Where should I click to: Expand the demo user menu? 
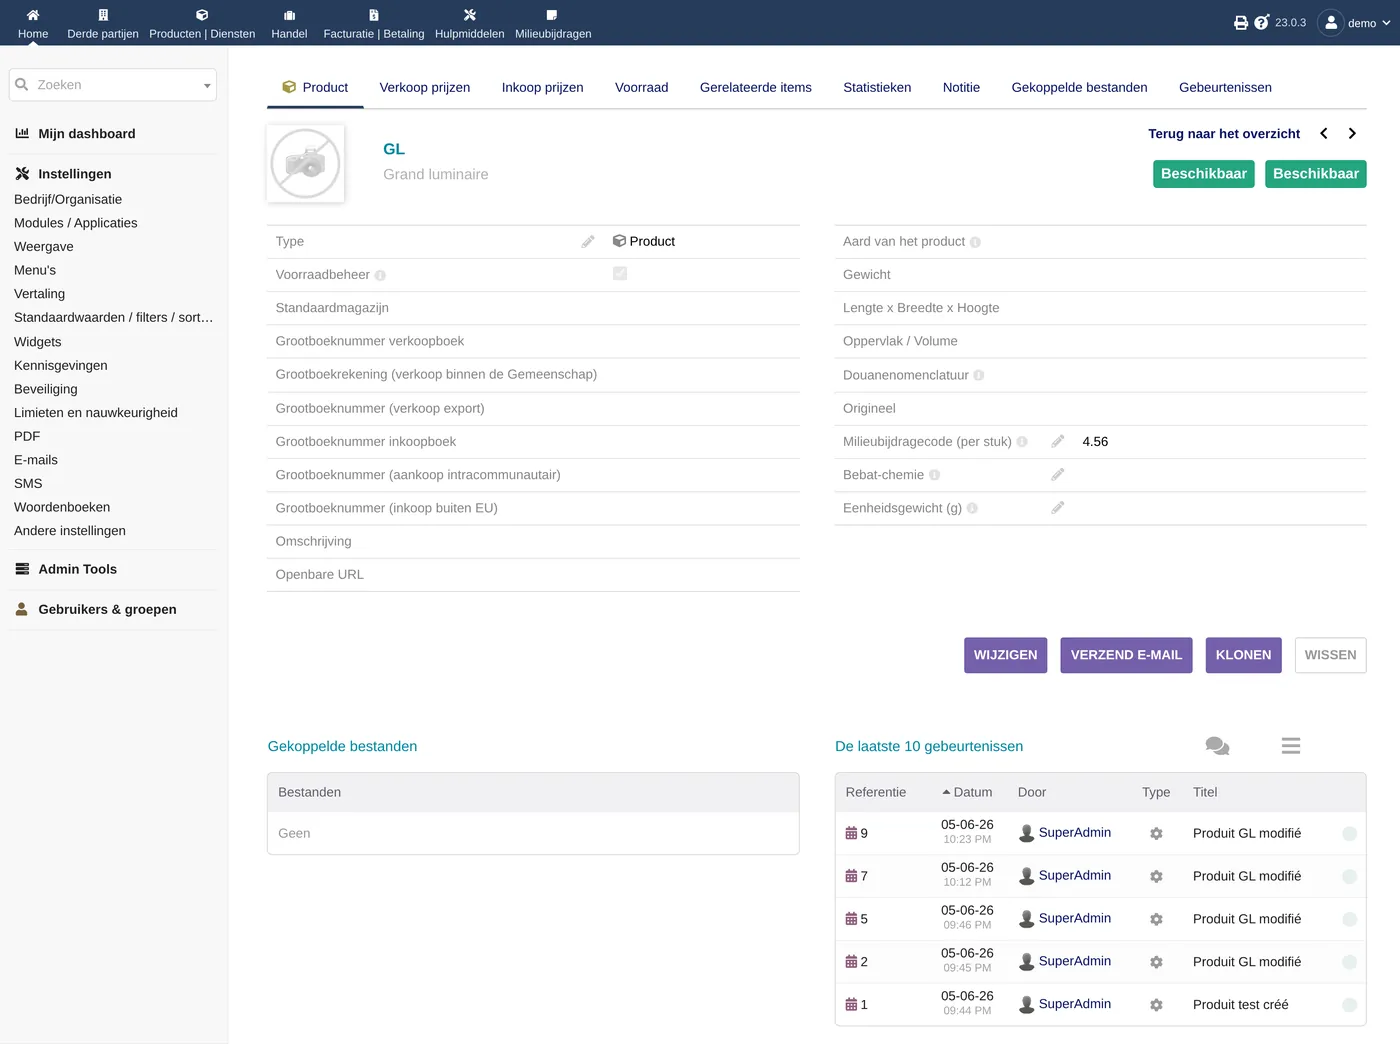point(1356,22)
